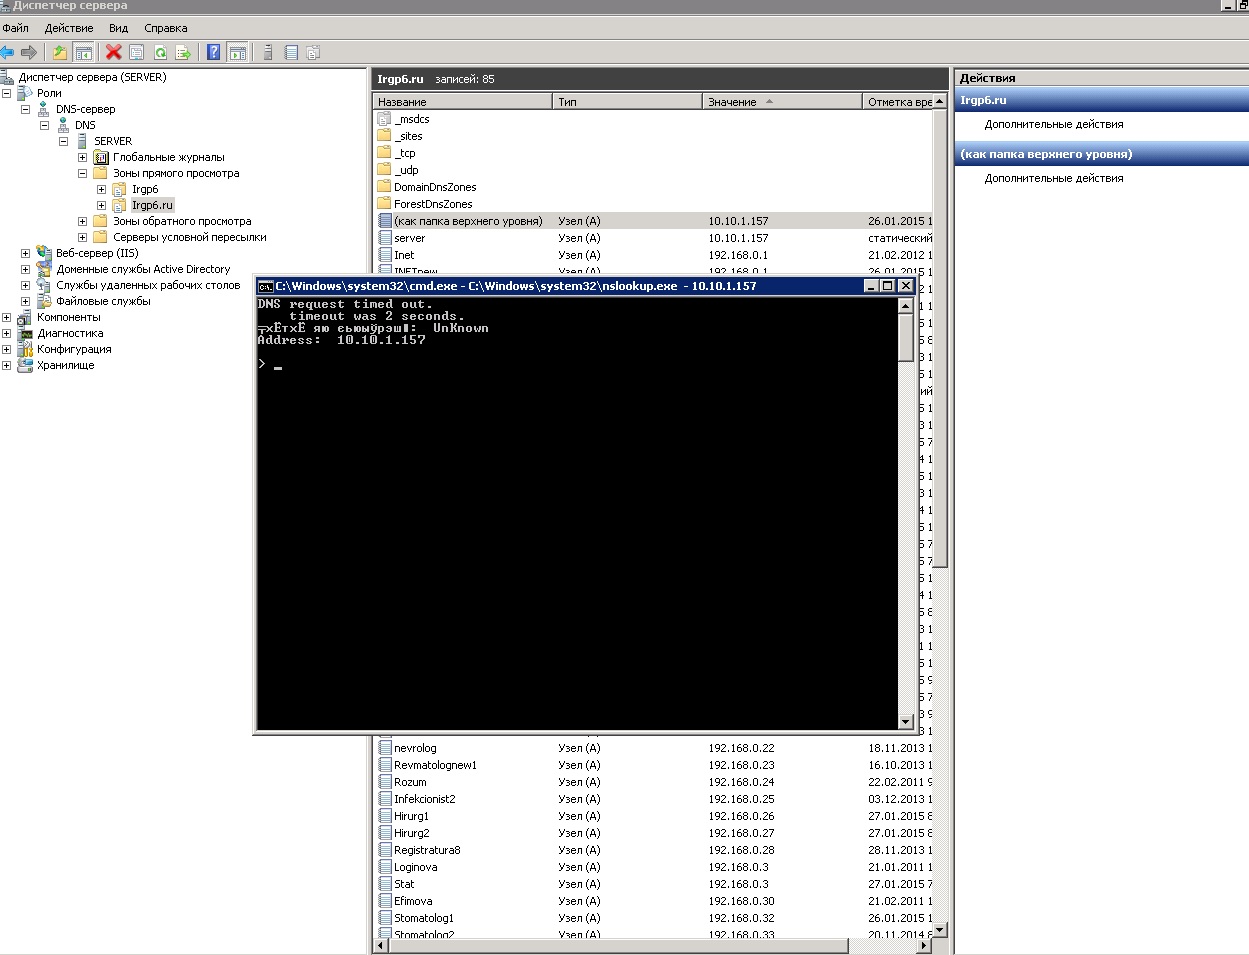This screenshot has height=955, width=1249.
Task: Click the Диагностика tree icon
Action: click(x=25, y=333)
